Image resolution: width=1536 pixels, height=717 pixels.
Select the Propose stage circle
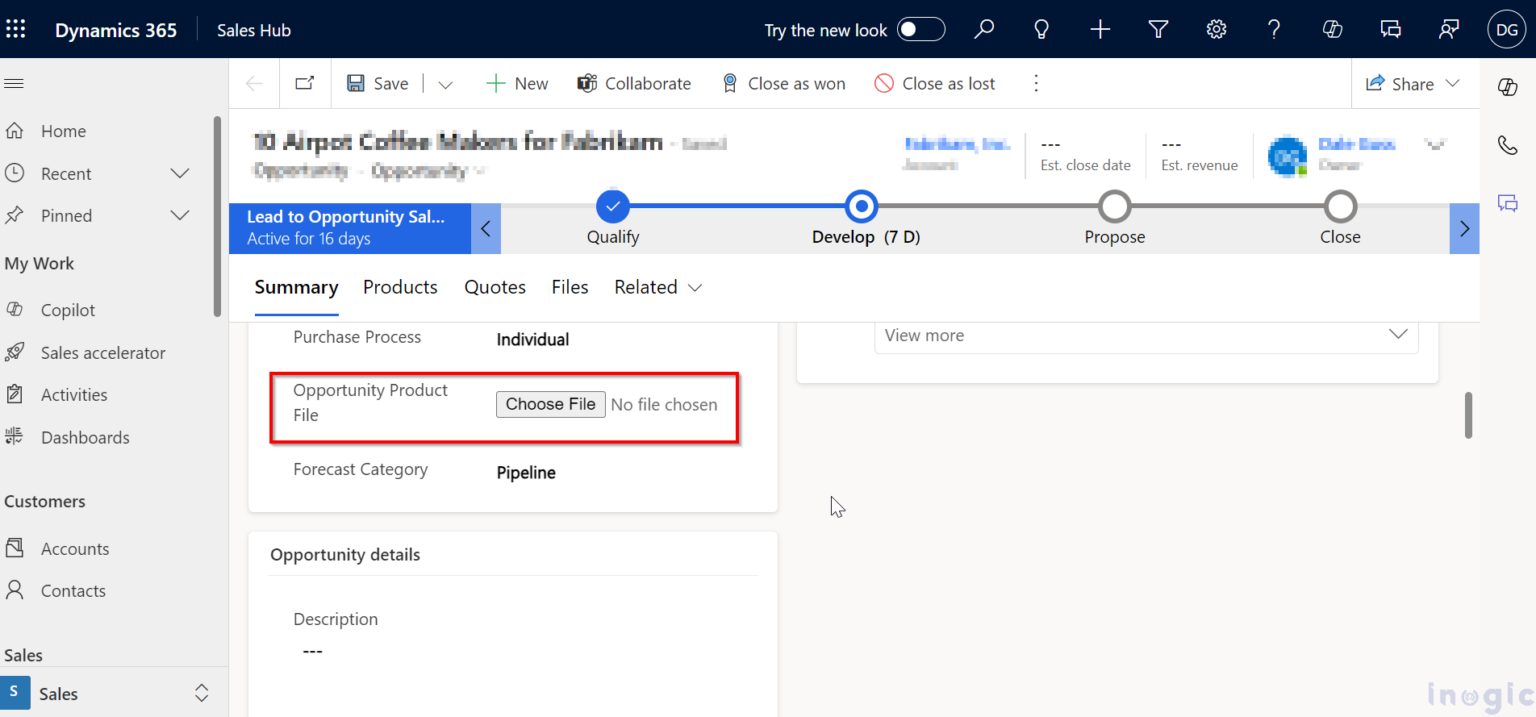click(x=1114, y=208)
